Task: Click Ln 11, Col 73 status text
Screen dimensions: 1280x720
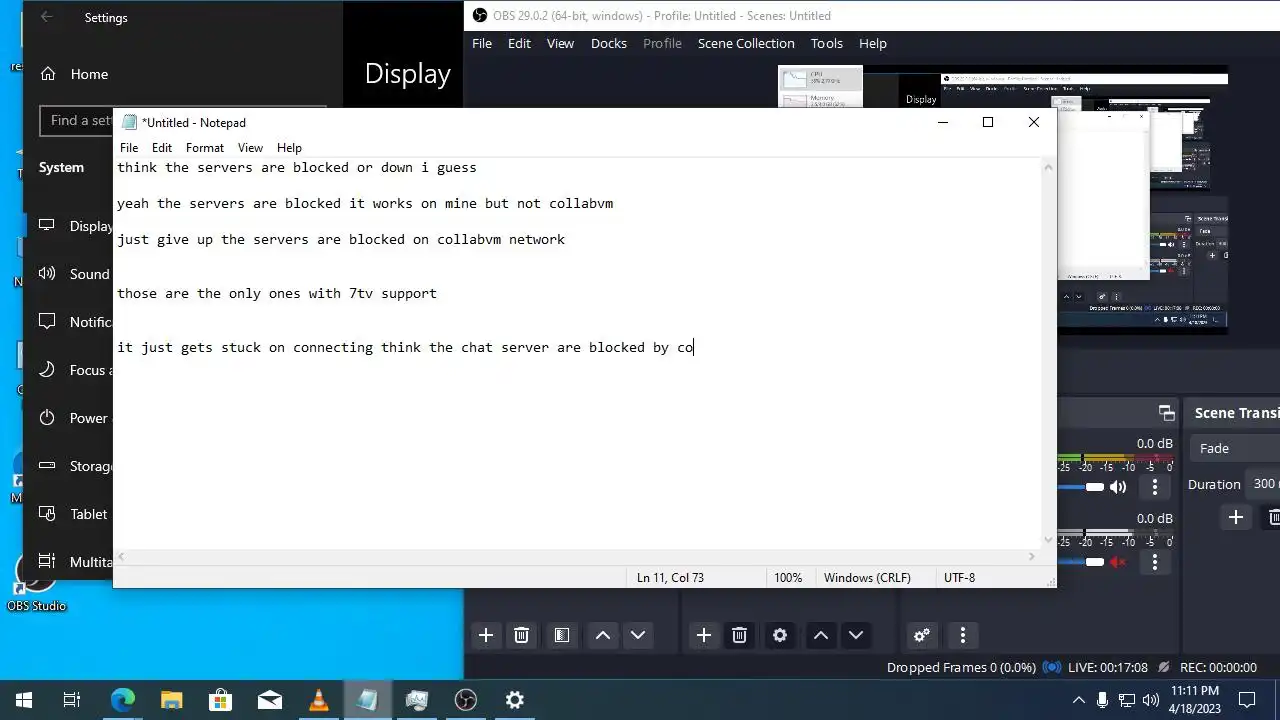Action: click(670, 577)
